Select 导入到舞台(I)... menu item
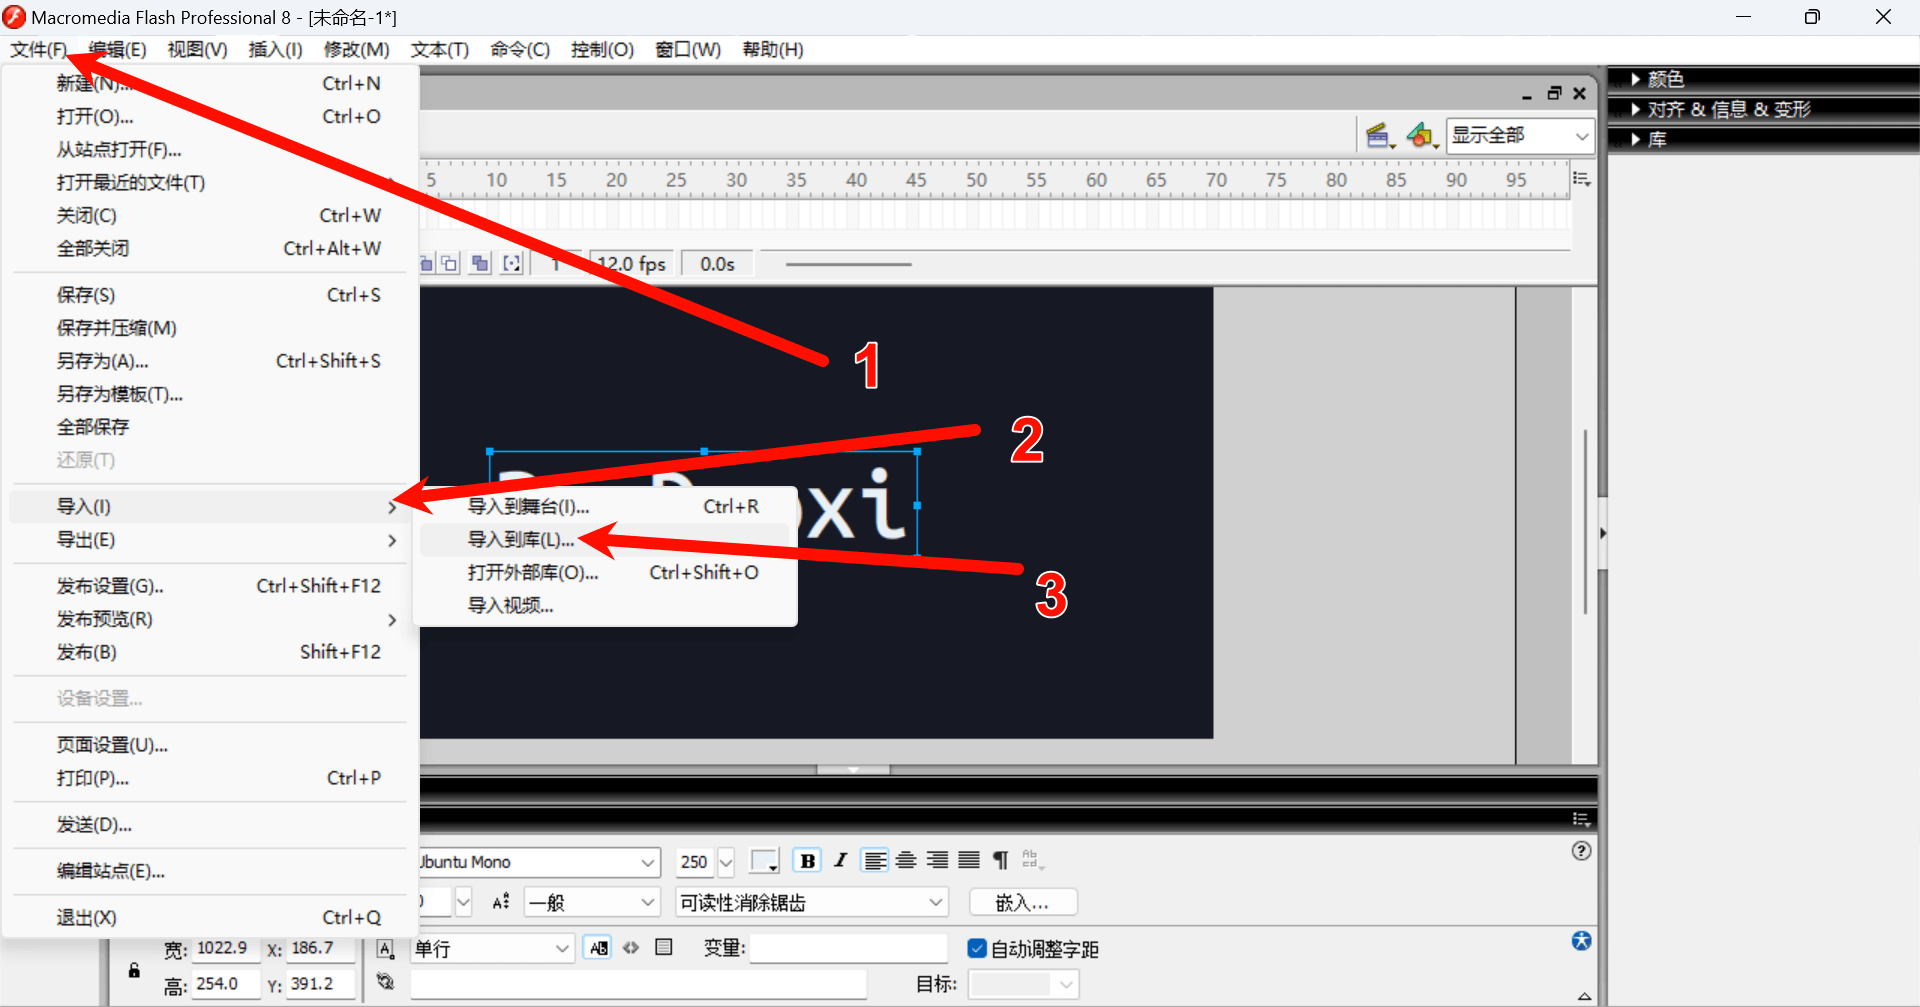This screenshot has height=1007, width=1920. tap(605, 507)
